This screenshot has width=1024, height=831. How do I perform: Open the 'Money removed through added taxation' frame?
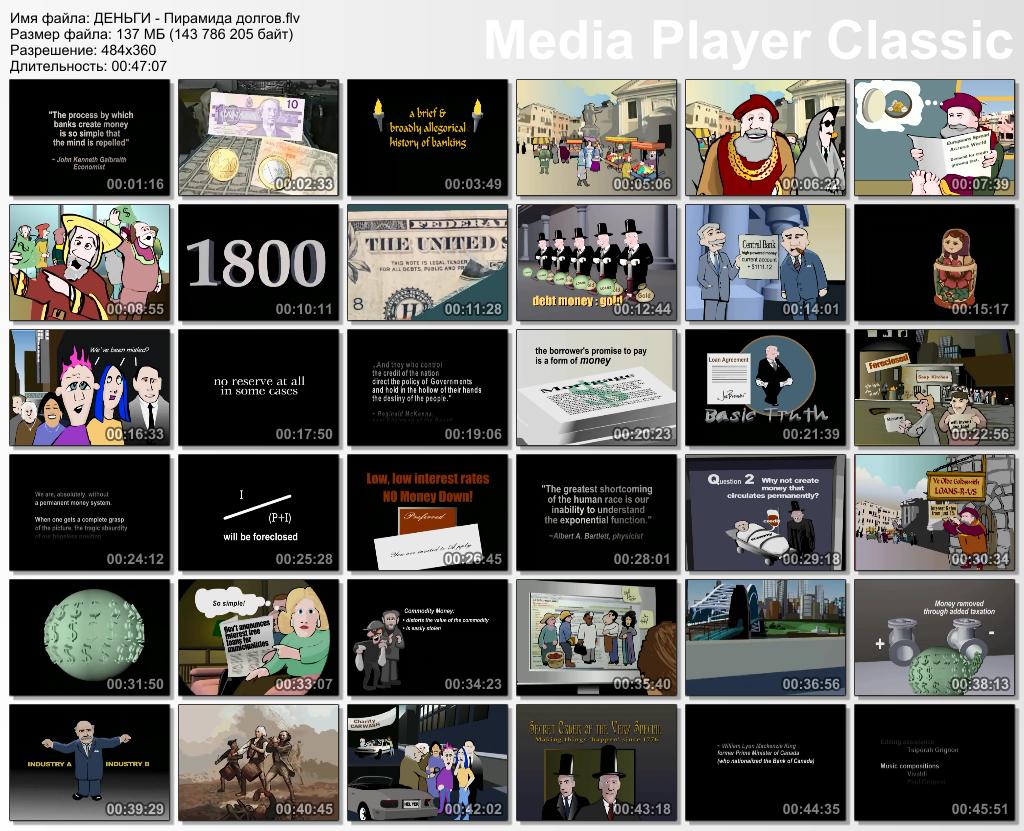[x=935, y=637]
